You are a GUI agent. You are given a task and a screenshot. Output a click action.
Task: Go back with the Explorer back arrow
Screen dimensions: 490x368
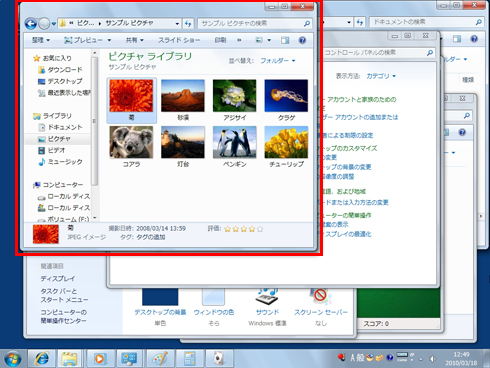coord(31,24)
